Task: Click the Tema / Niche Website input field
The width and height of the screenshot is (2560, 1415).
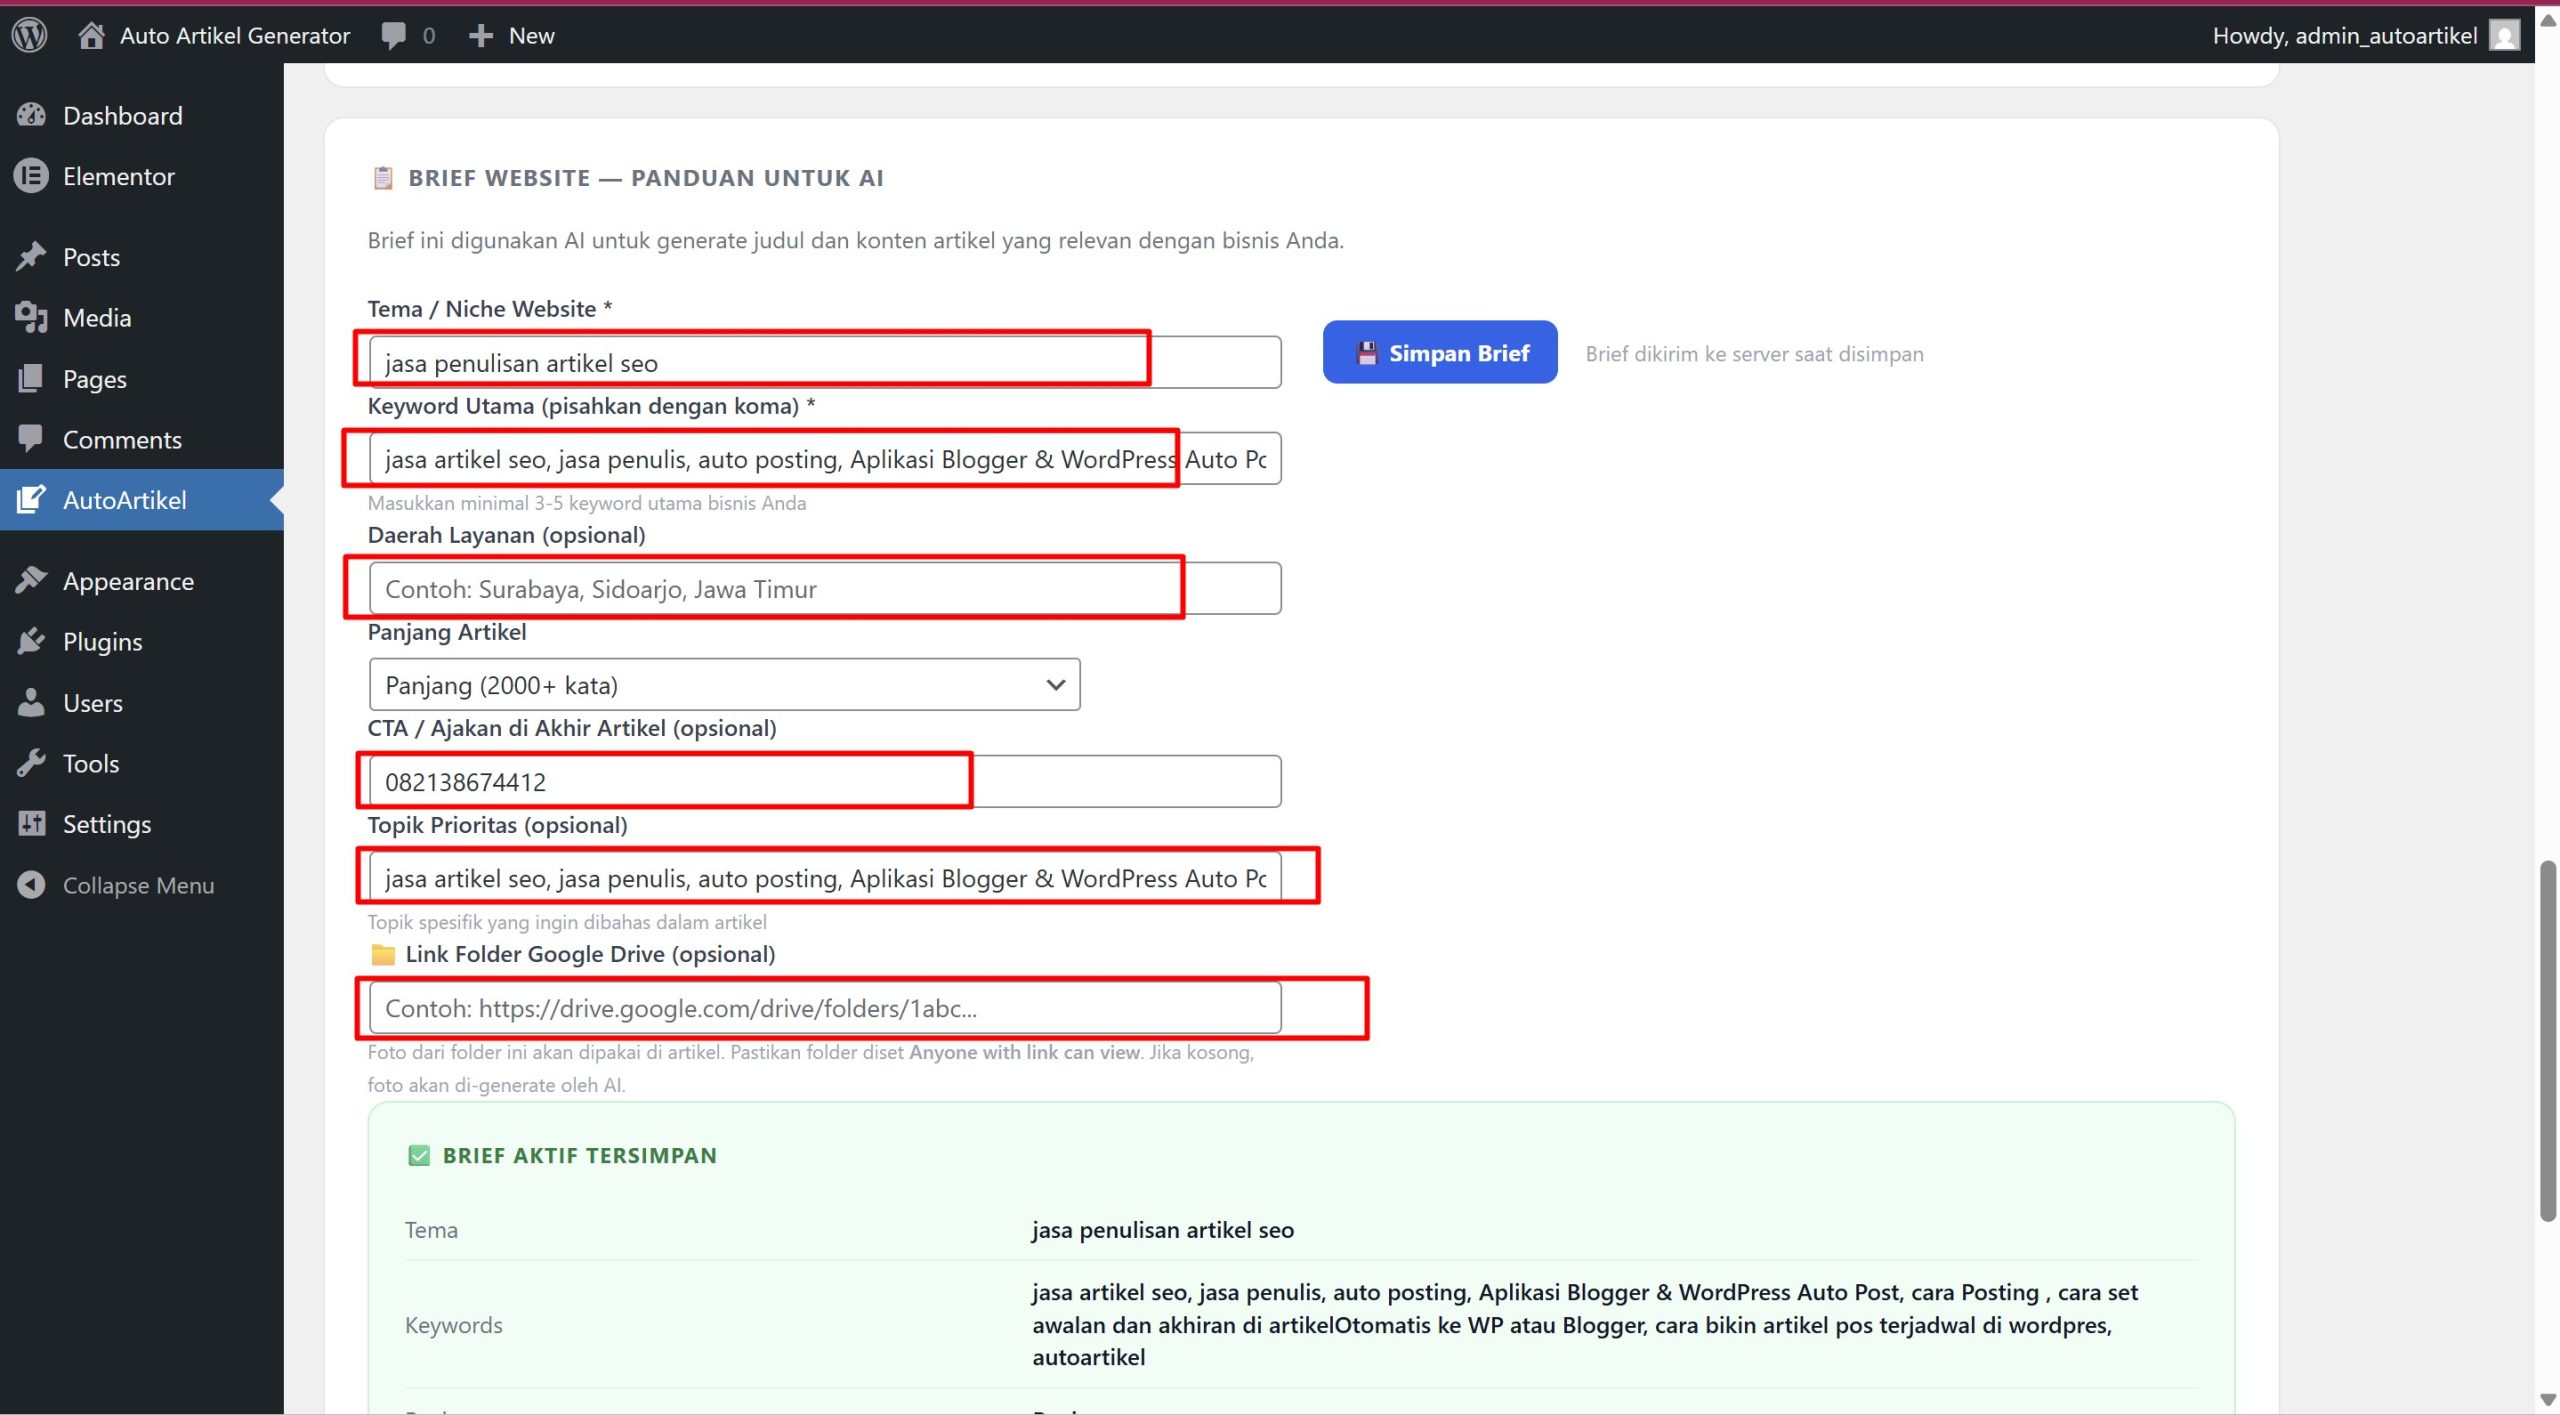Action: [823, 362]
